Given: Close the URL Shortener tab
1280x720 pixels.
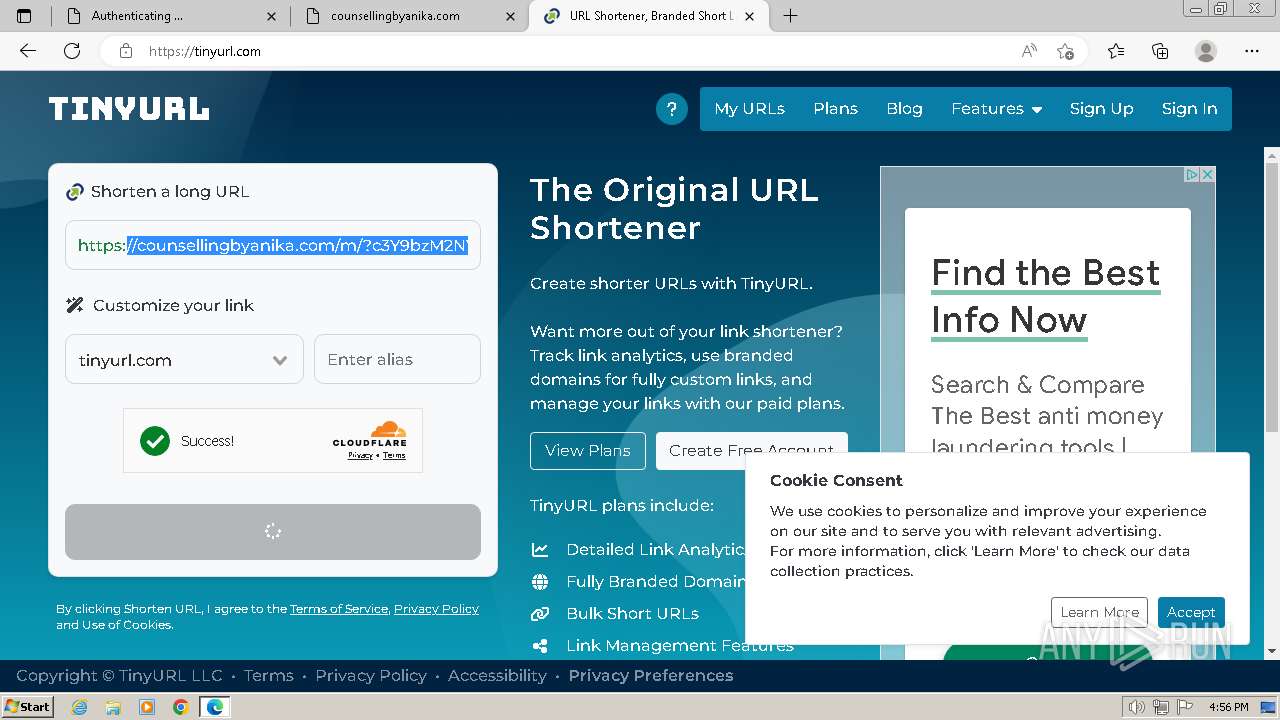Looking at the screenshot, I should point(749,16).
